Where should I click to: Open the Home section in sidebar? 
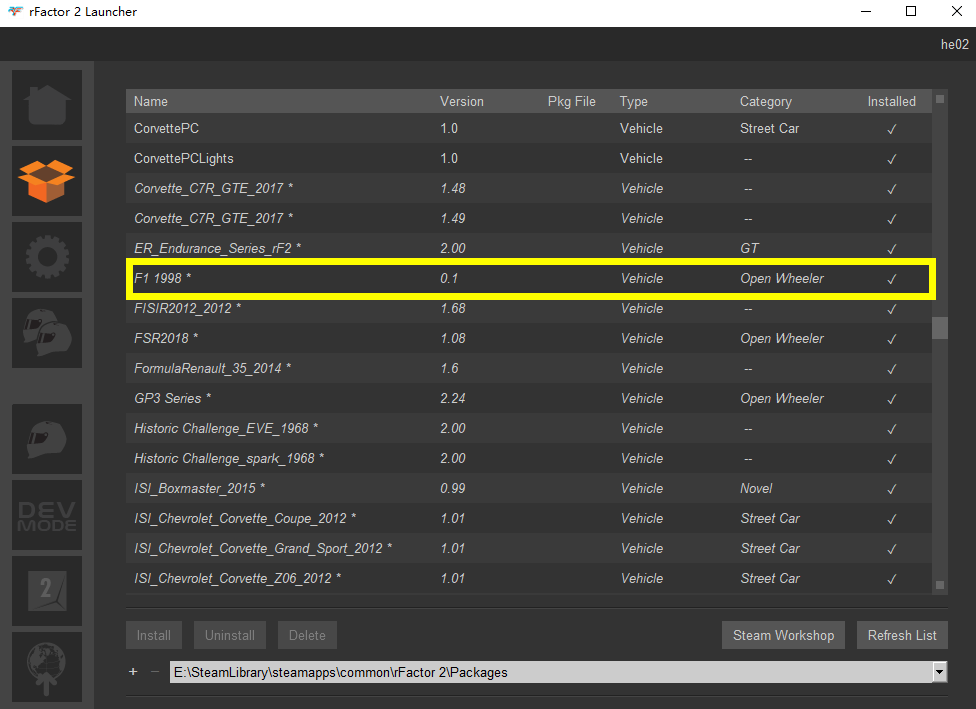click(47, 105)
